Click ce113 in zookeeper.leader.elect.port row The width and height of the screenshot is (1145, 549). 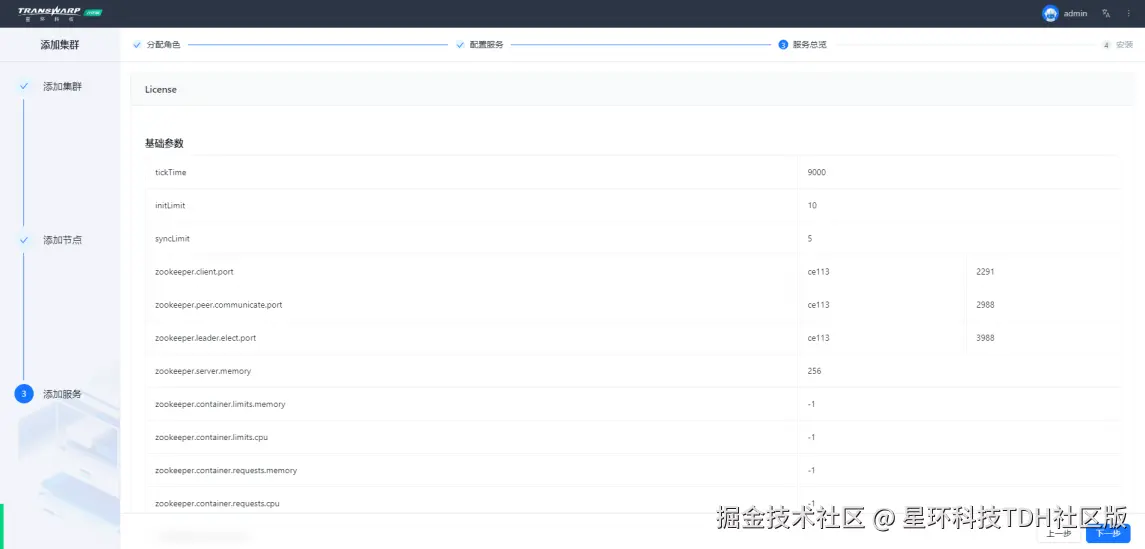pyautogui.click(x=819, y=338)
